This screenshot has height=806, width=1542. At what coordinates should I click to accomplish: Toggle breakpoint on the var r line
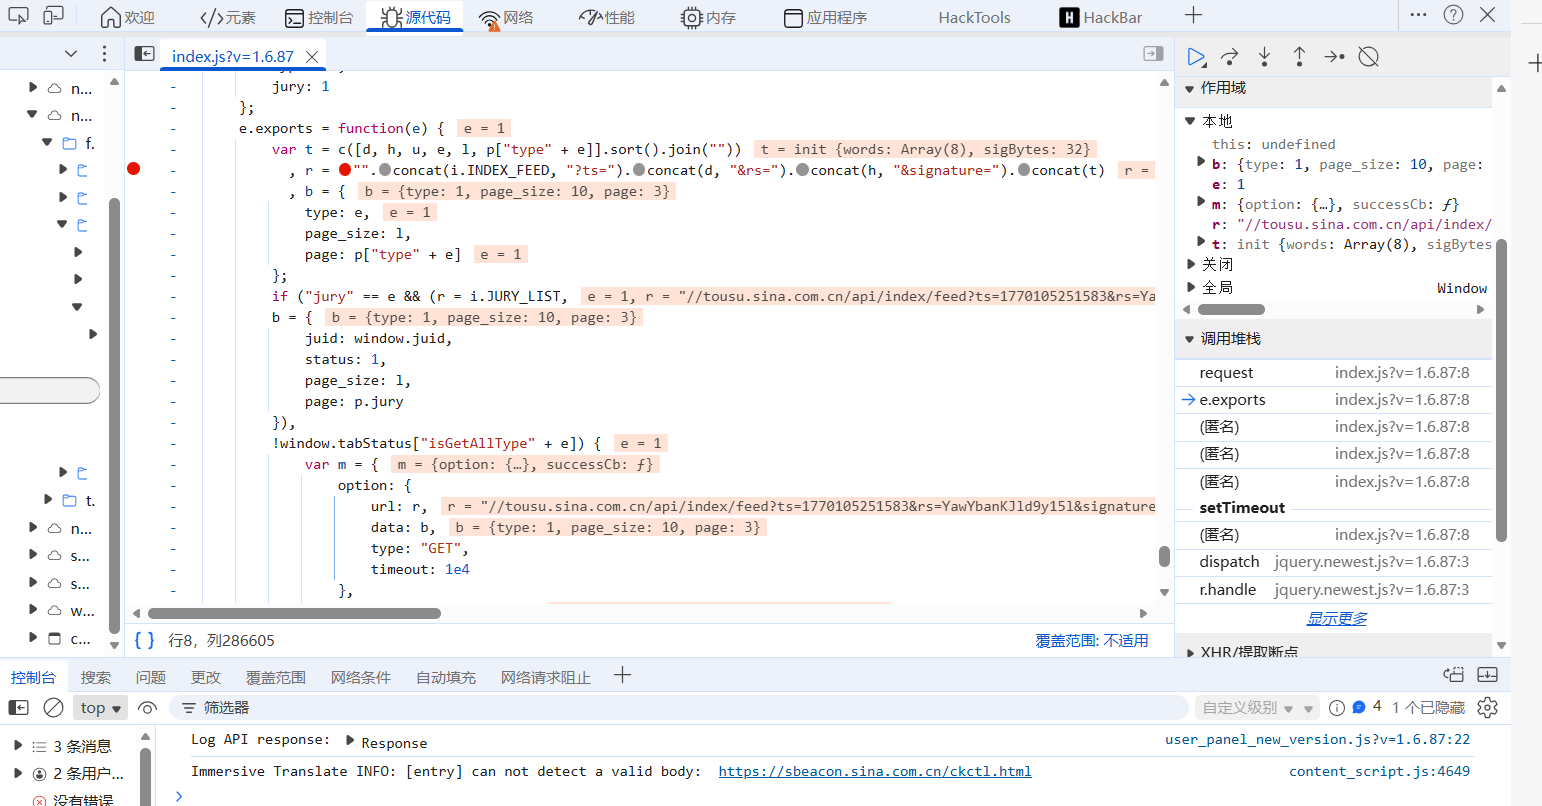[x=134, y=169]
